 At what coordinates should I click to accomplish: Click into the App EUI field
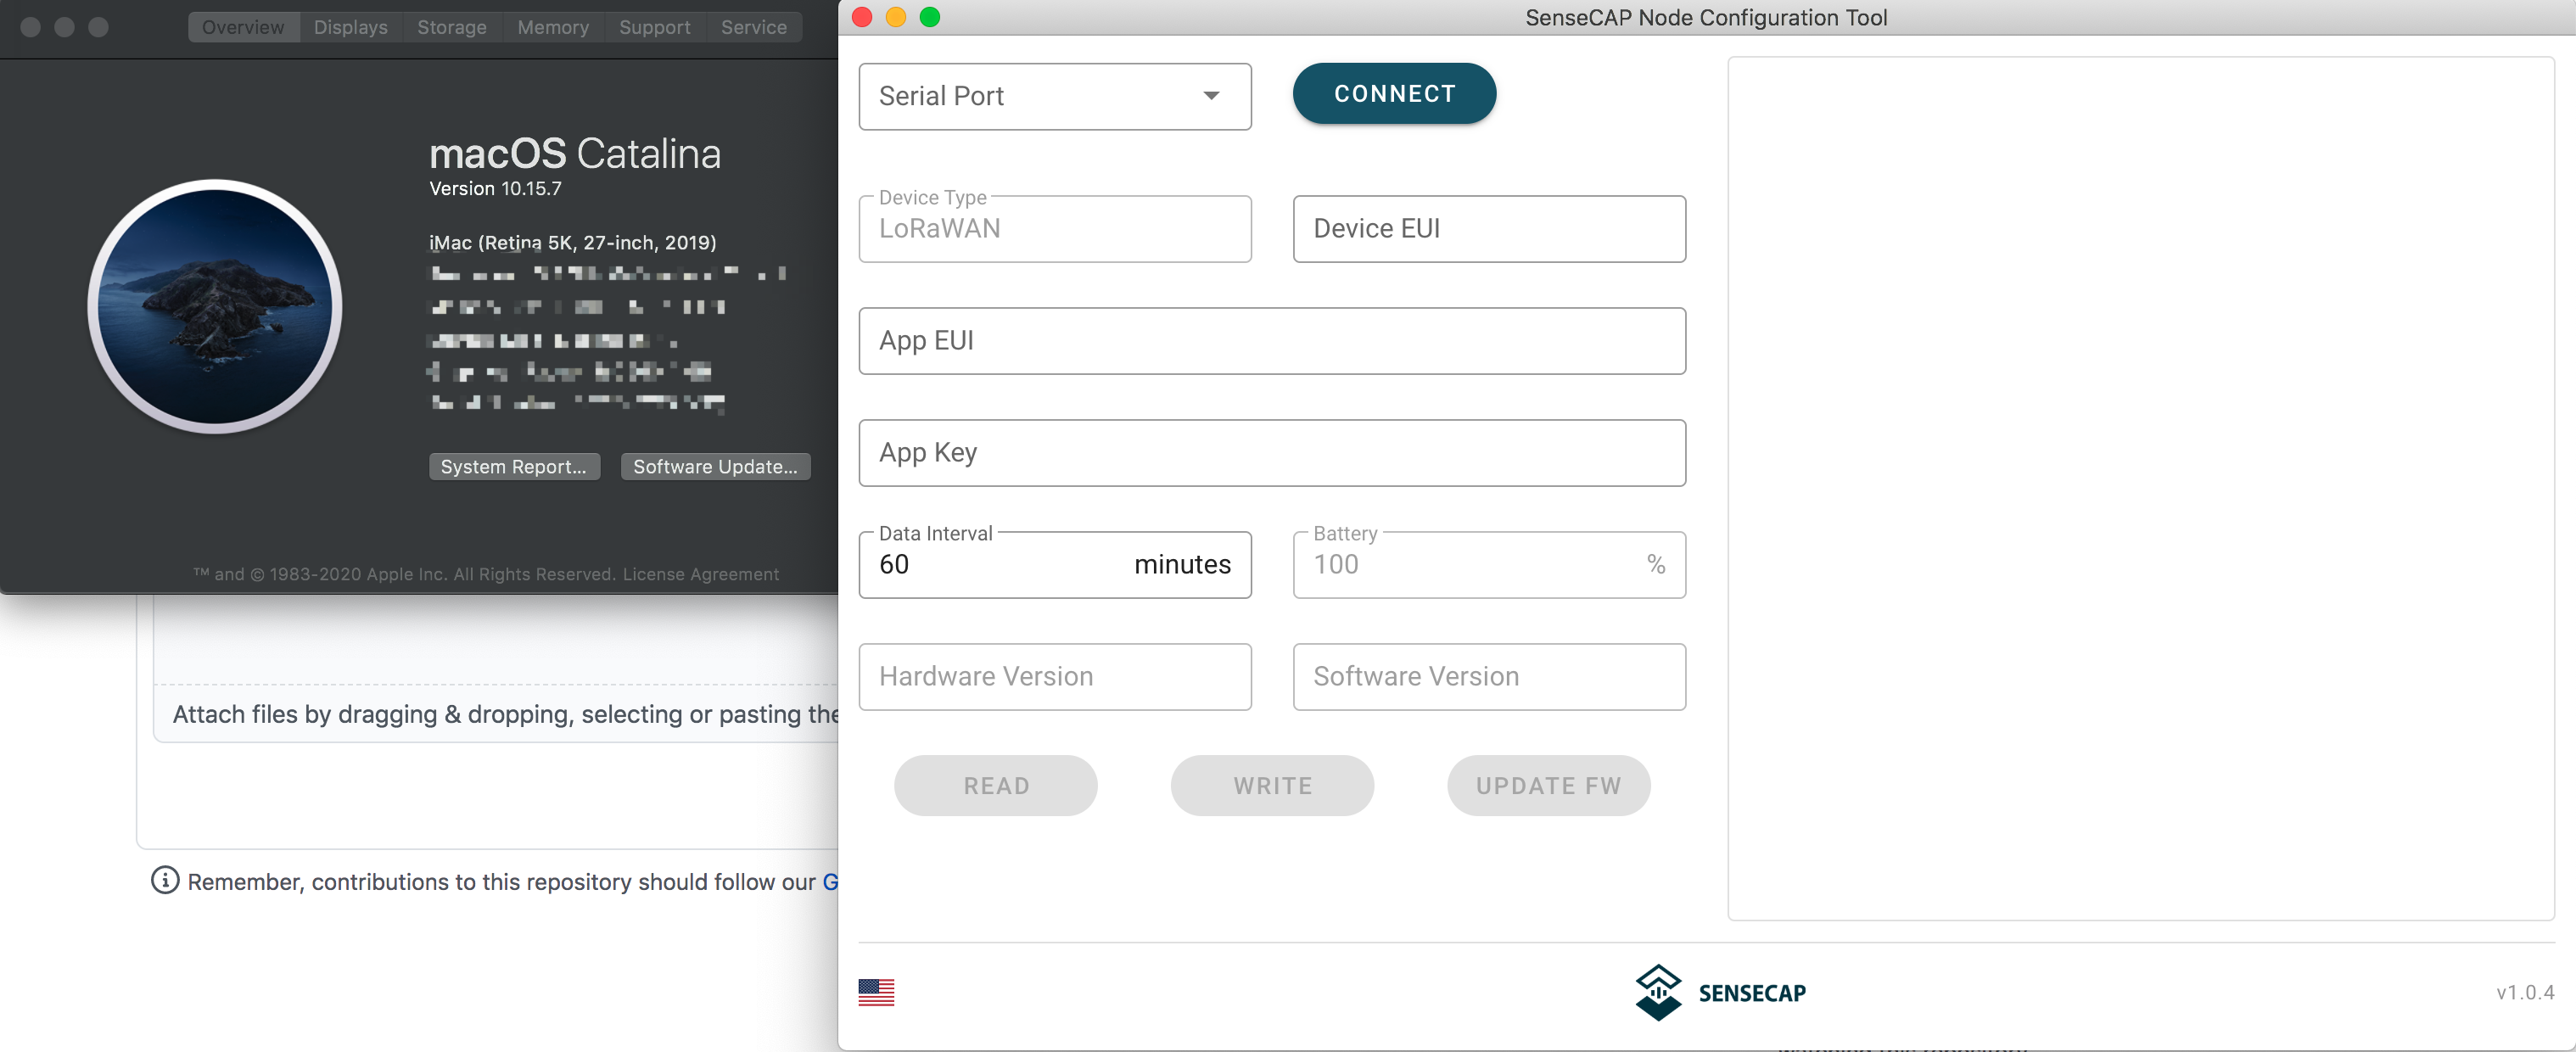1271,341
